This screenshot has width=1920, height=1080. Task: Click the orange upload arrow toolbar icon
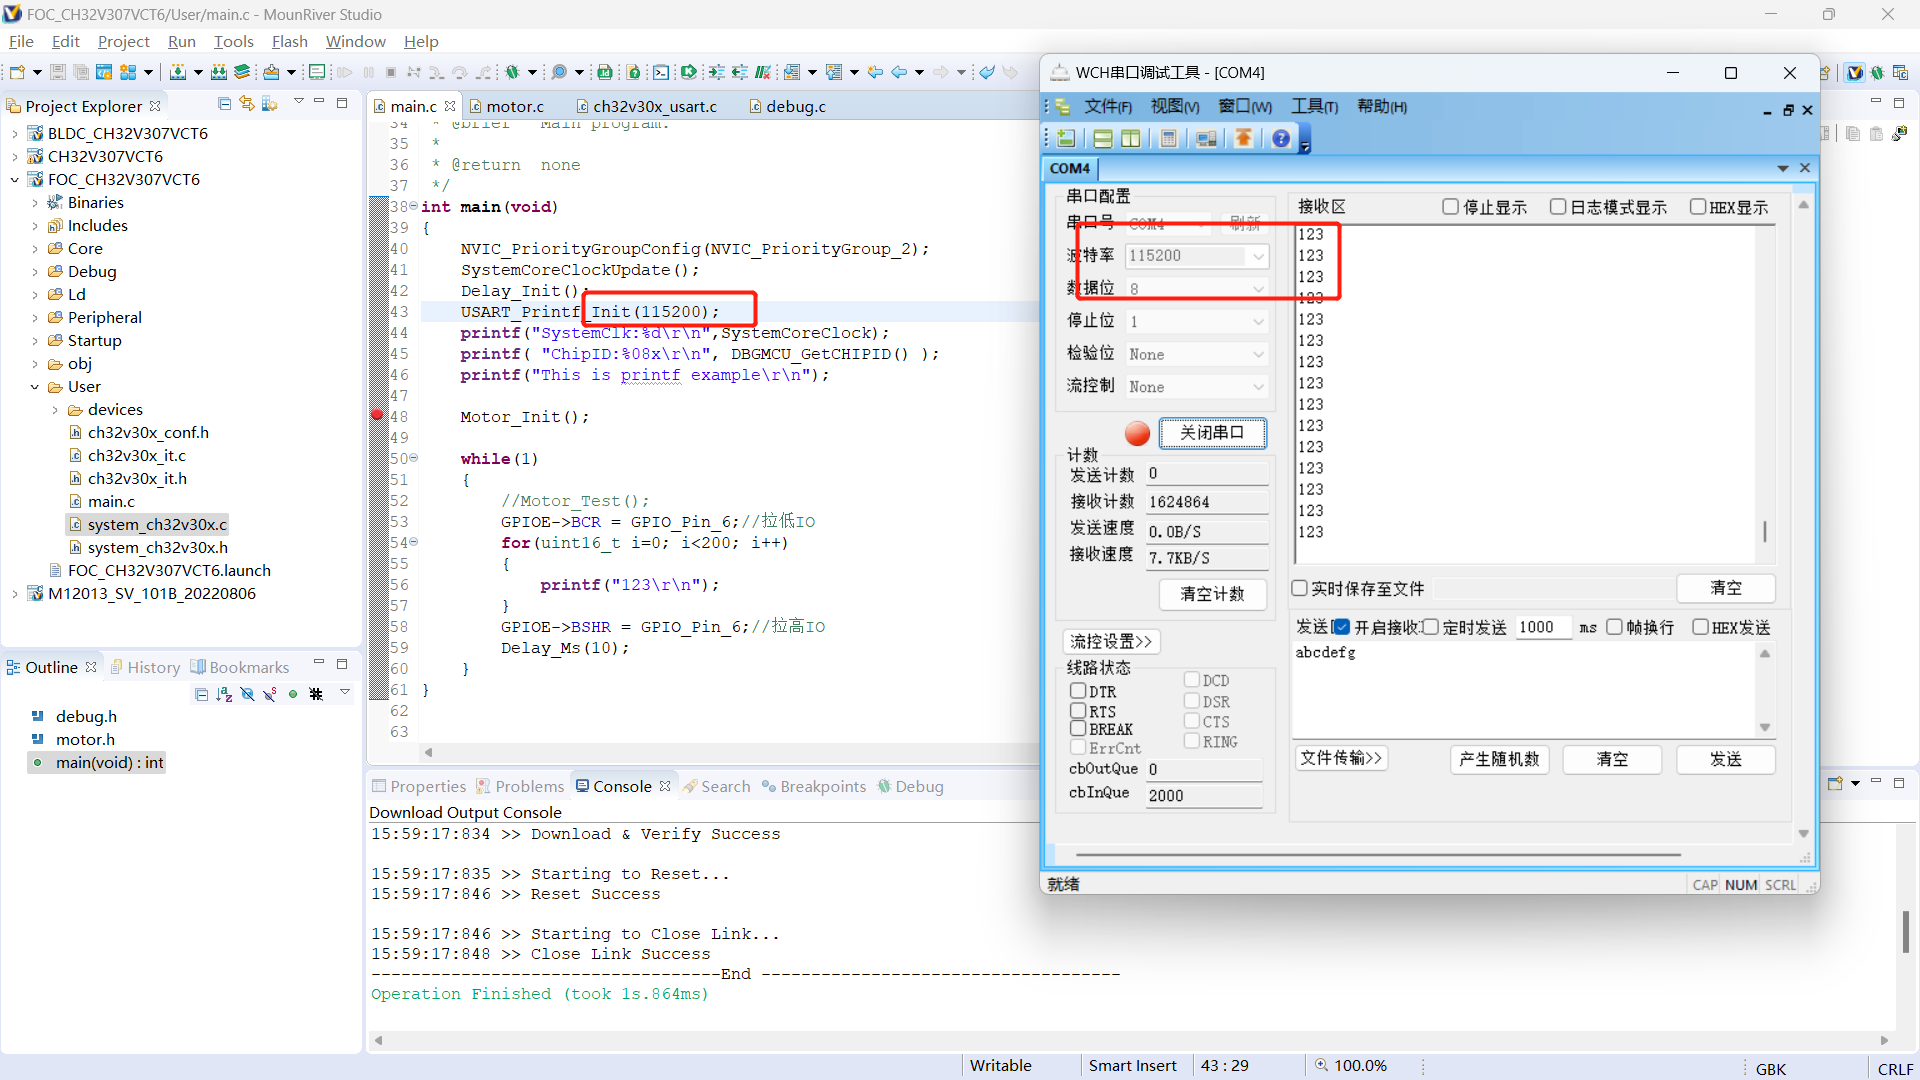(x=1243, y=139)
